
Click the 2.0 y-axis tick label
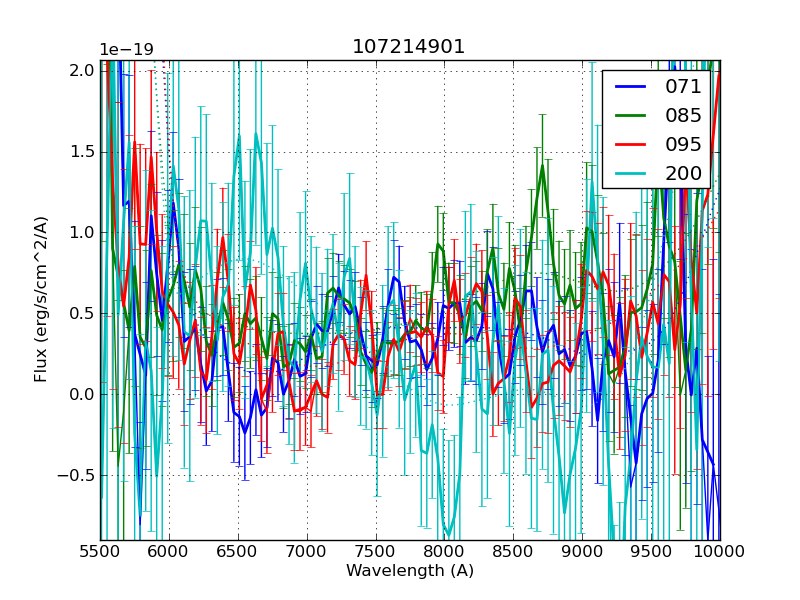pos(82,70)
